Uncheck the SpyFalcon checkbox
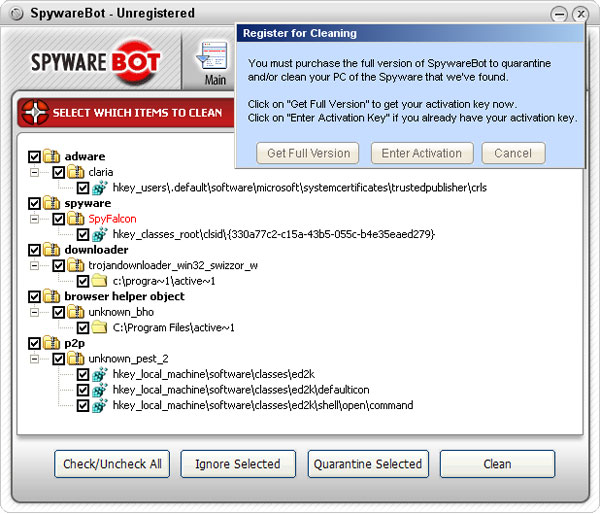600x514 pixels. 59,219
